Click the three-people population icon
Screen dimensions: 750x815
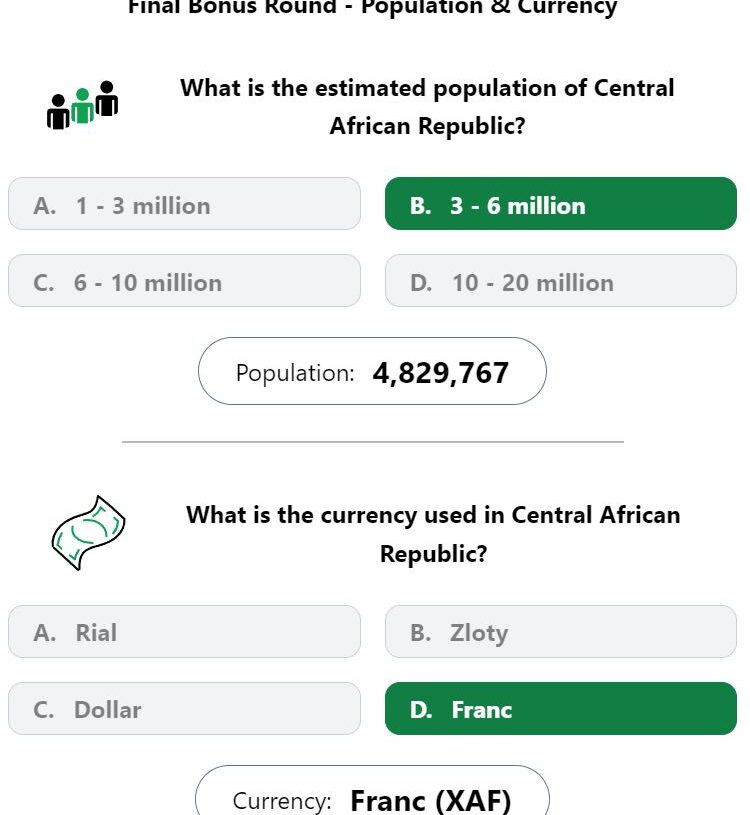[x=82, y=105]
